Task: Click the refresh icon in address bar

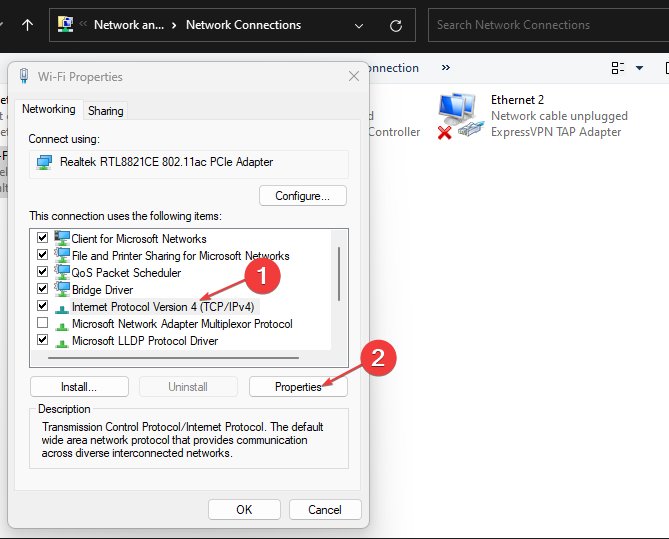Action: pos(396,26)
